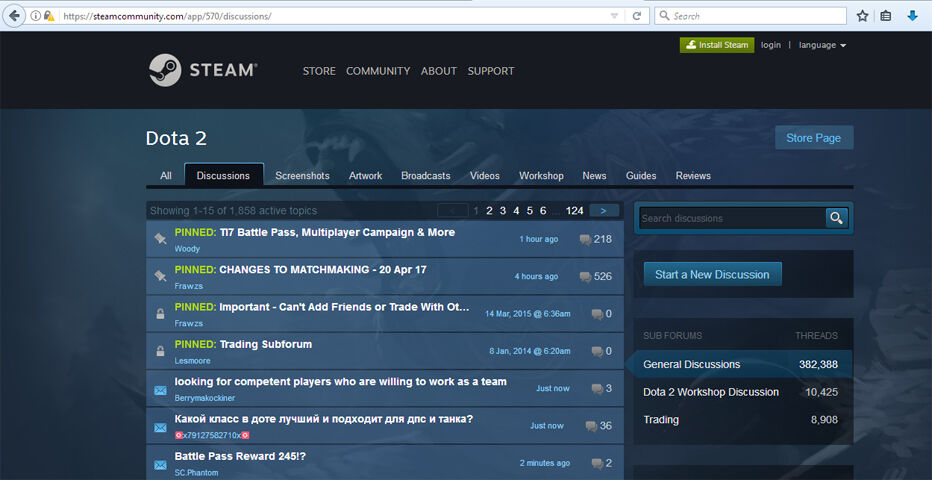The height and width of the screenshot is (480, 932).
Task: Go to page 2 of discussions
Action: pos(489,210)
